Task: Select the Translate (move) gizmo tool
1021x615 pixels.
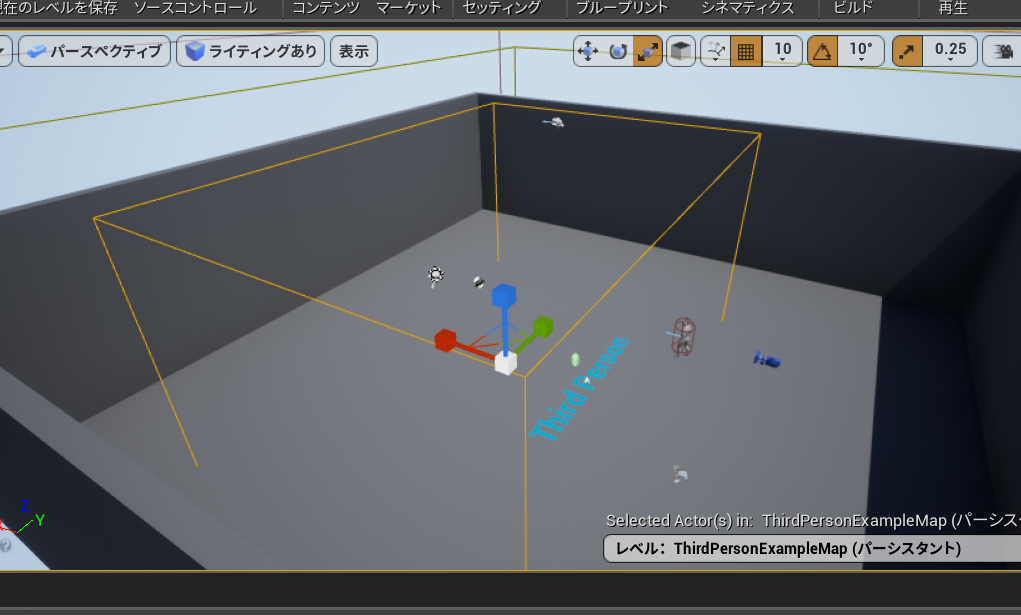Action: tap(588, 51)
